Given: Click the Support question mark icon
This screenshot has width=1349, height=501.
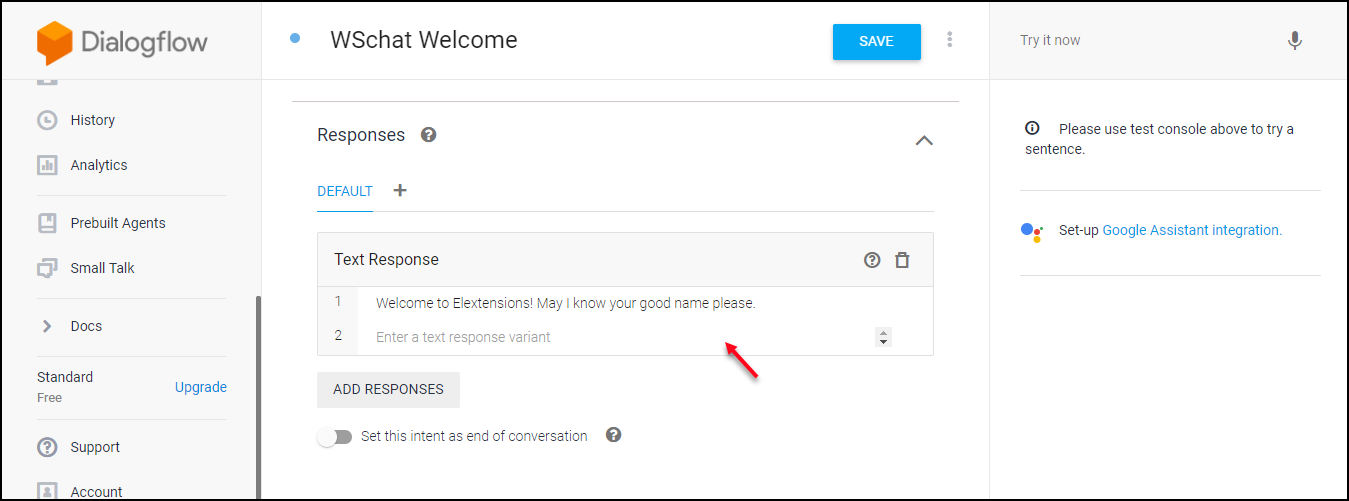Looking at the screenshot, I should [x=47, y=447].
